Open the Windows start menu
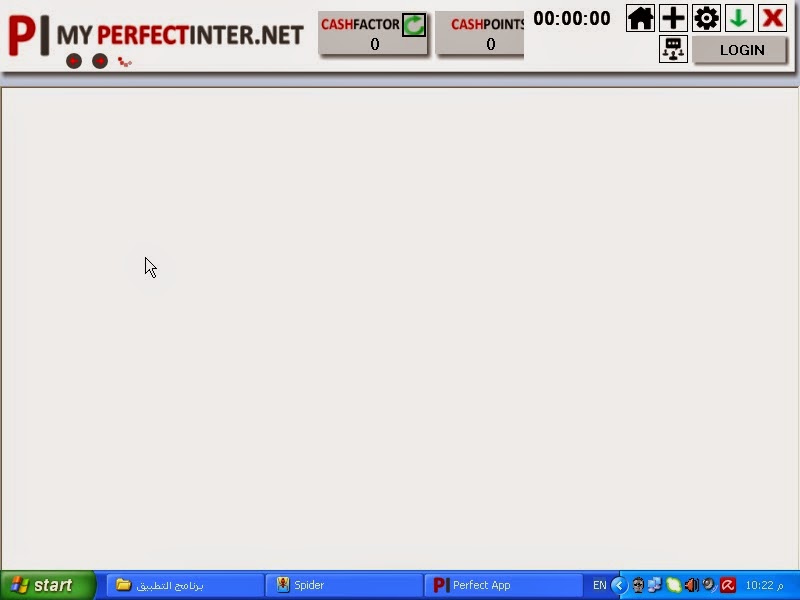800x600 pixels. (48, 585)
